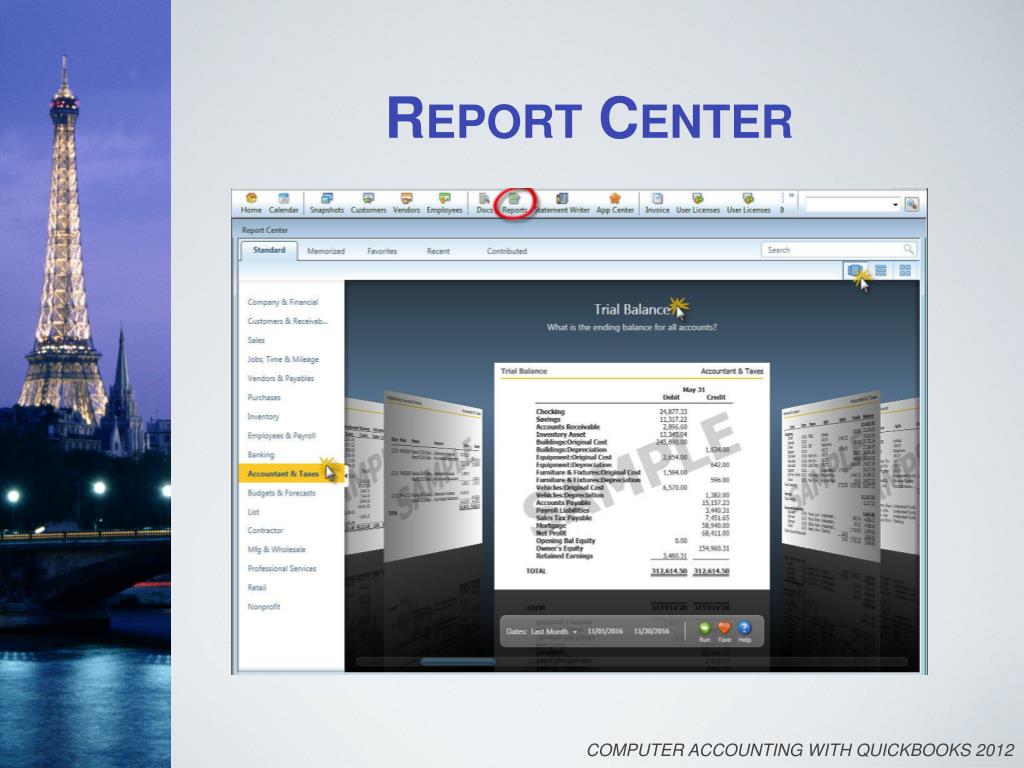Image resolution: width=1024 pixels, height=768 pixels.
Task: Open Snapshots from the icon bar
Action: 327,203
